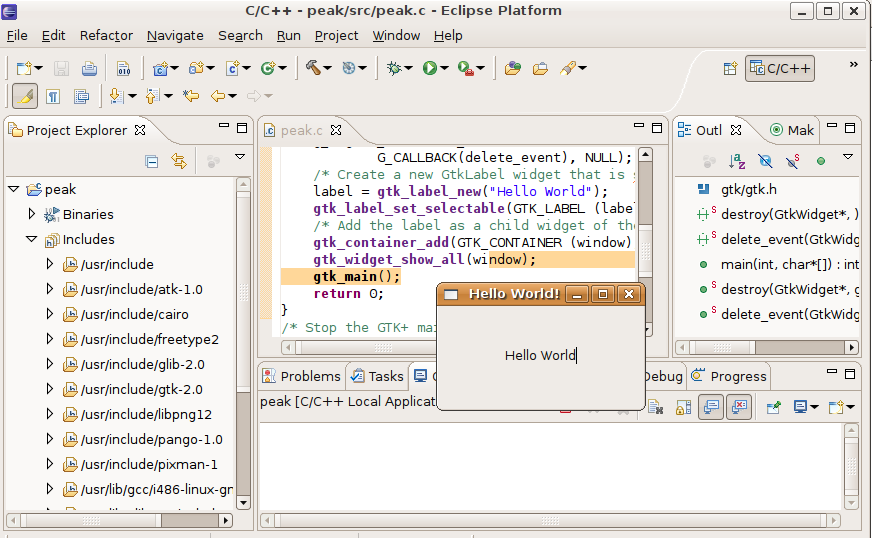Collapse the Includes tree node
The height and width of the screenshot is (538, 872).
(32, 239)
